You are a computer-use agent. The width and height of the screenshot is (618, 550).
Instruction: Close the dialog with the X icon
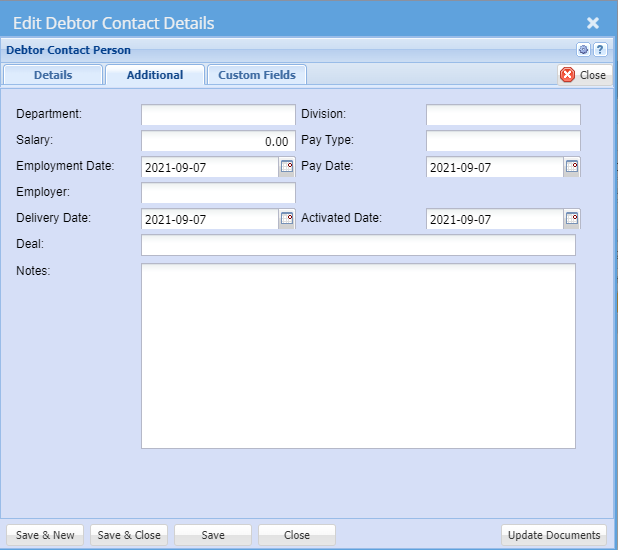tap(593, 23)
